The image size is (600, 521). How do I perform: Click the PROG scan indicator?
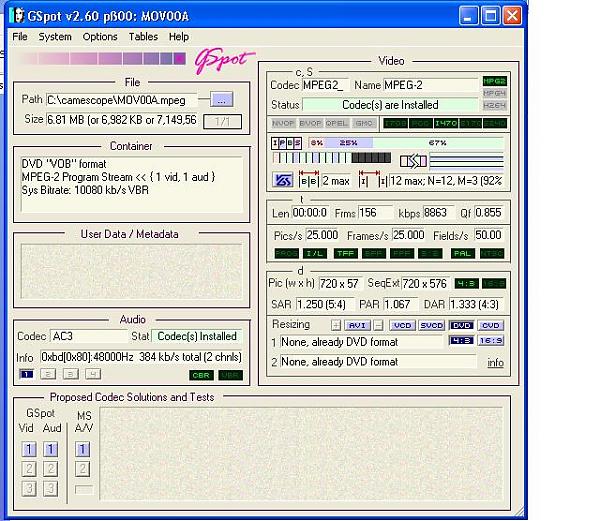coord(287,253)
